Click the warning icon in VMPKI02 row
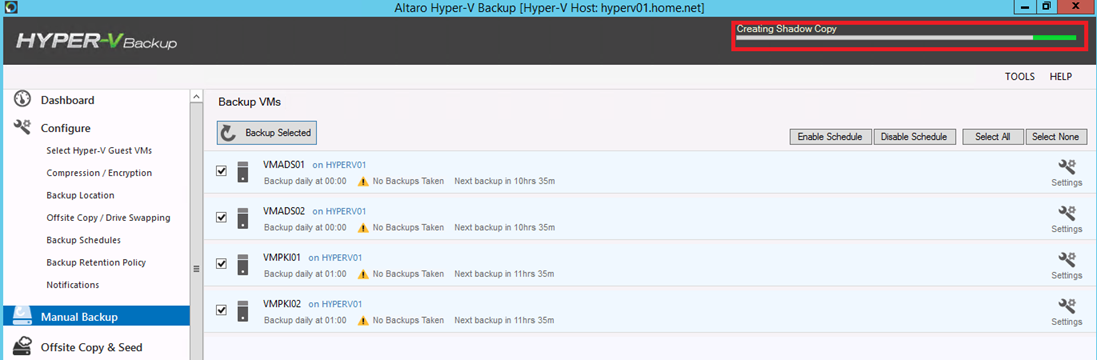Viewport: 1097px width, 360px height. pos(363,321)
